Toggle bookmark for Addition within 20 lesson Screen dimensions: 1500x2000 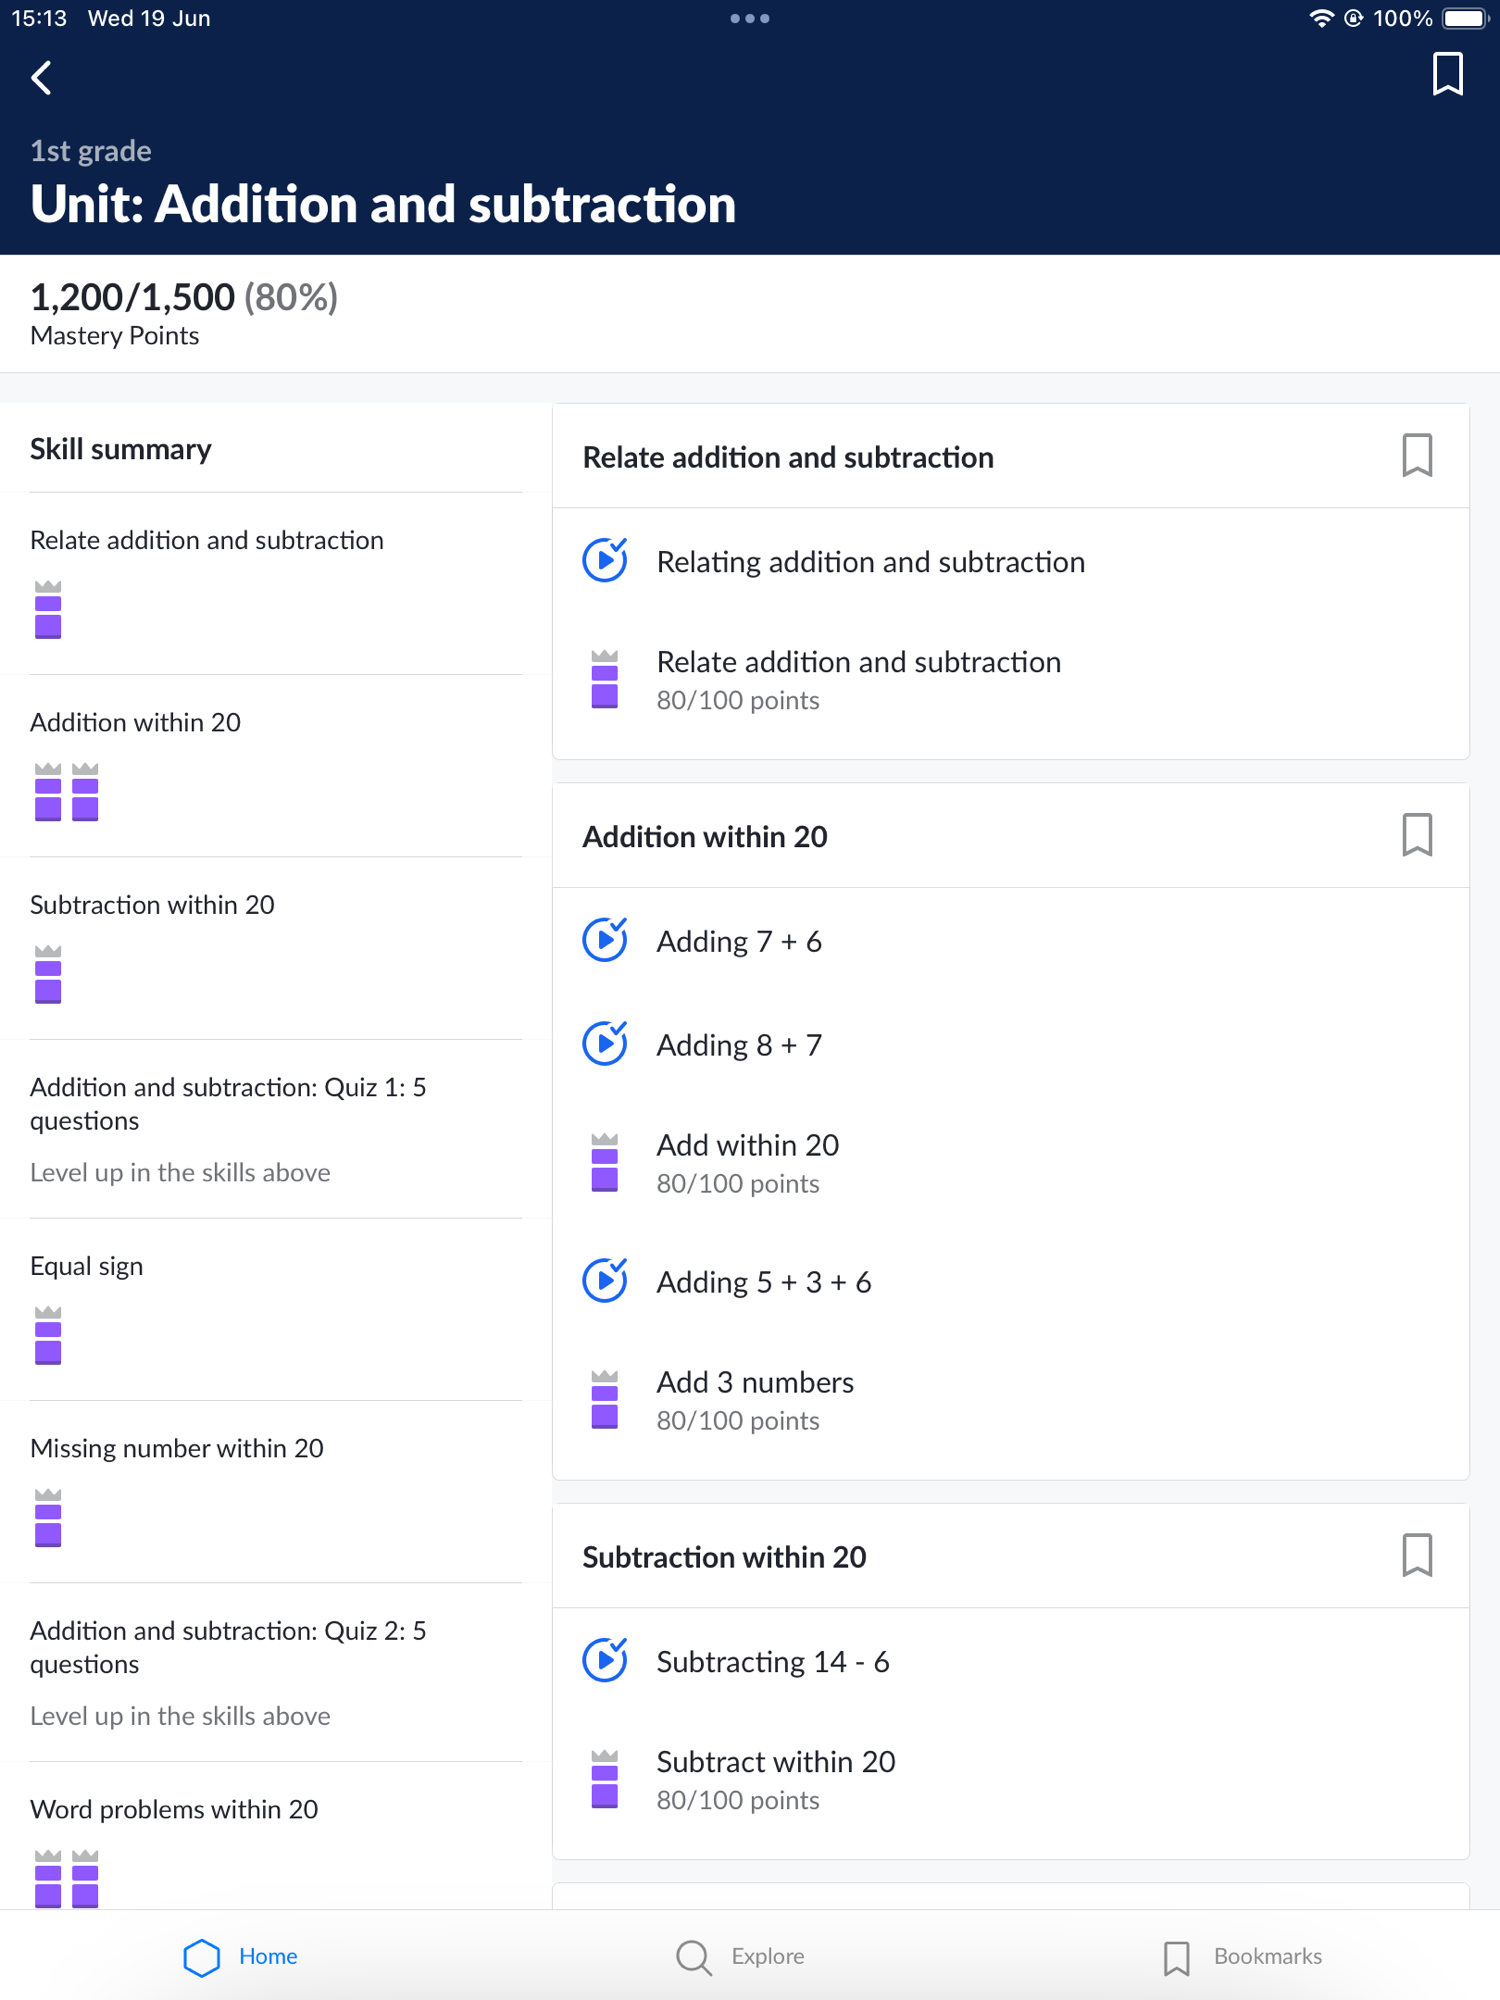click(x=1416, y=836)
